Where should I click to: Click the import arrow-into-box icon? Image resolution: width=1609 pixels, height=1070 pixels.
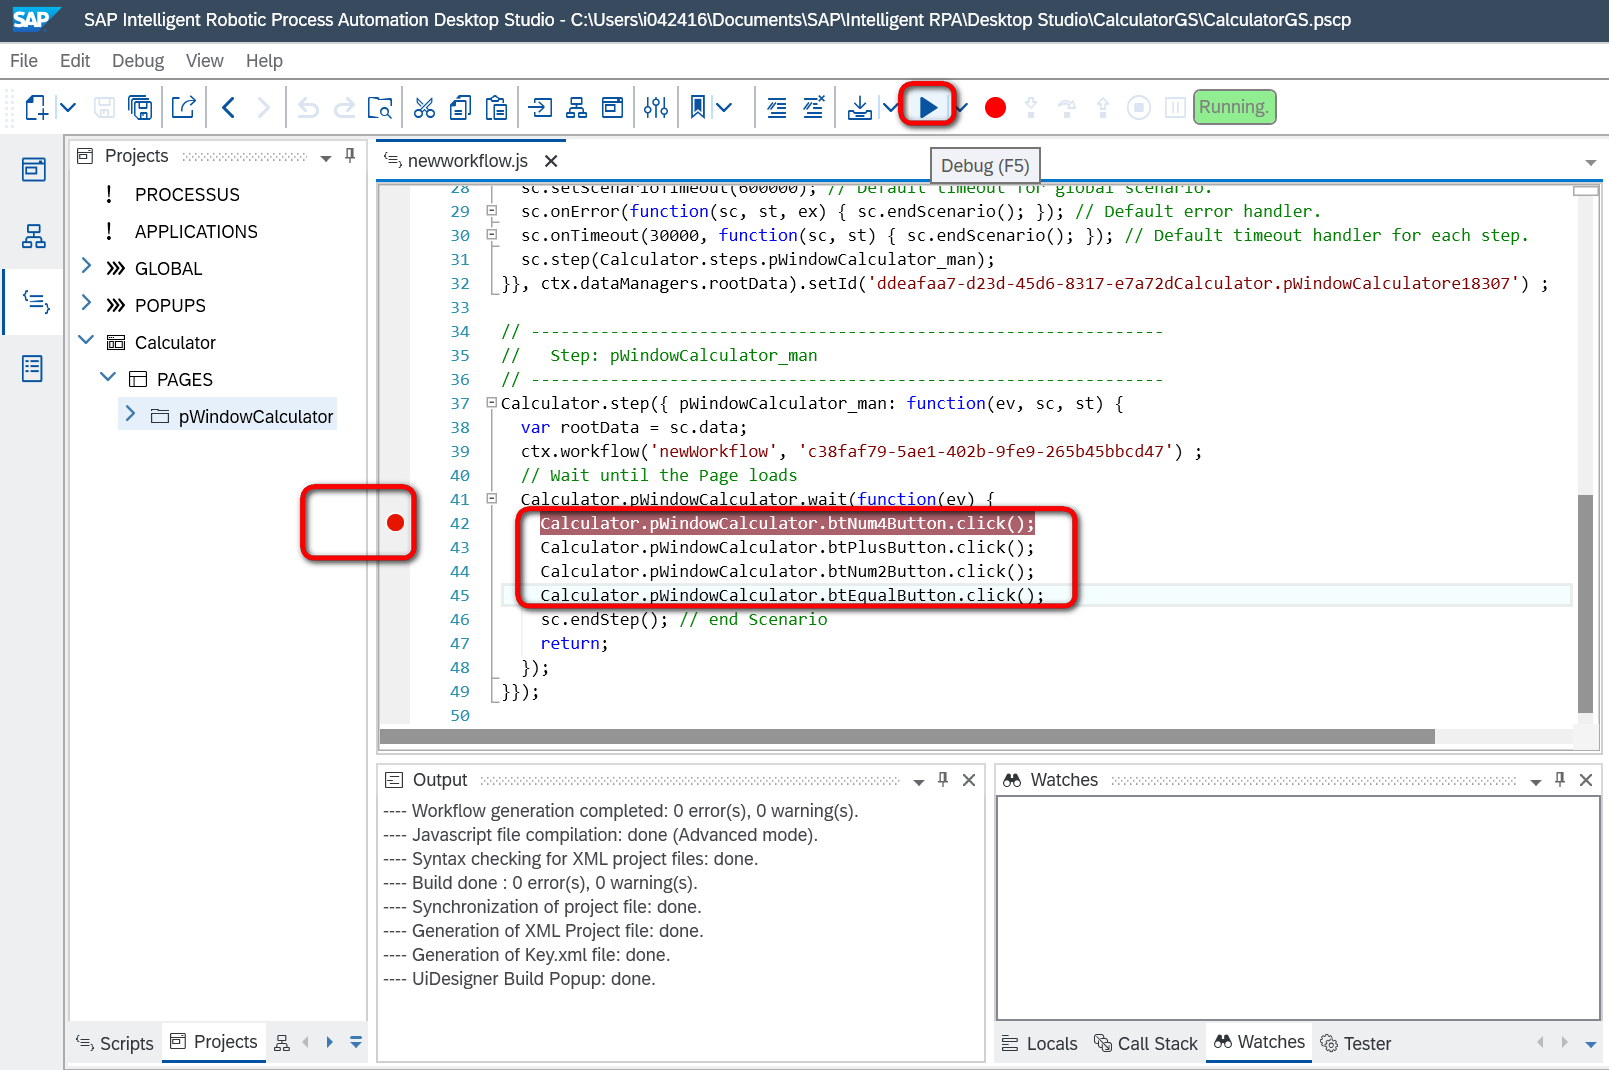[541, 107]
